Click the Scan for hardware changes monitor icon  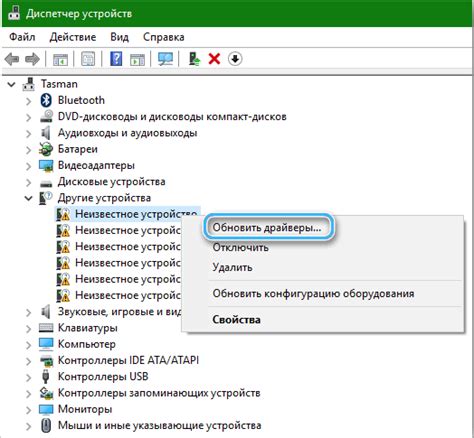tap(165, 59)
